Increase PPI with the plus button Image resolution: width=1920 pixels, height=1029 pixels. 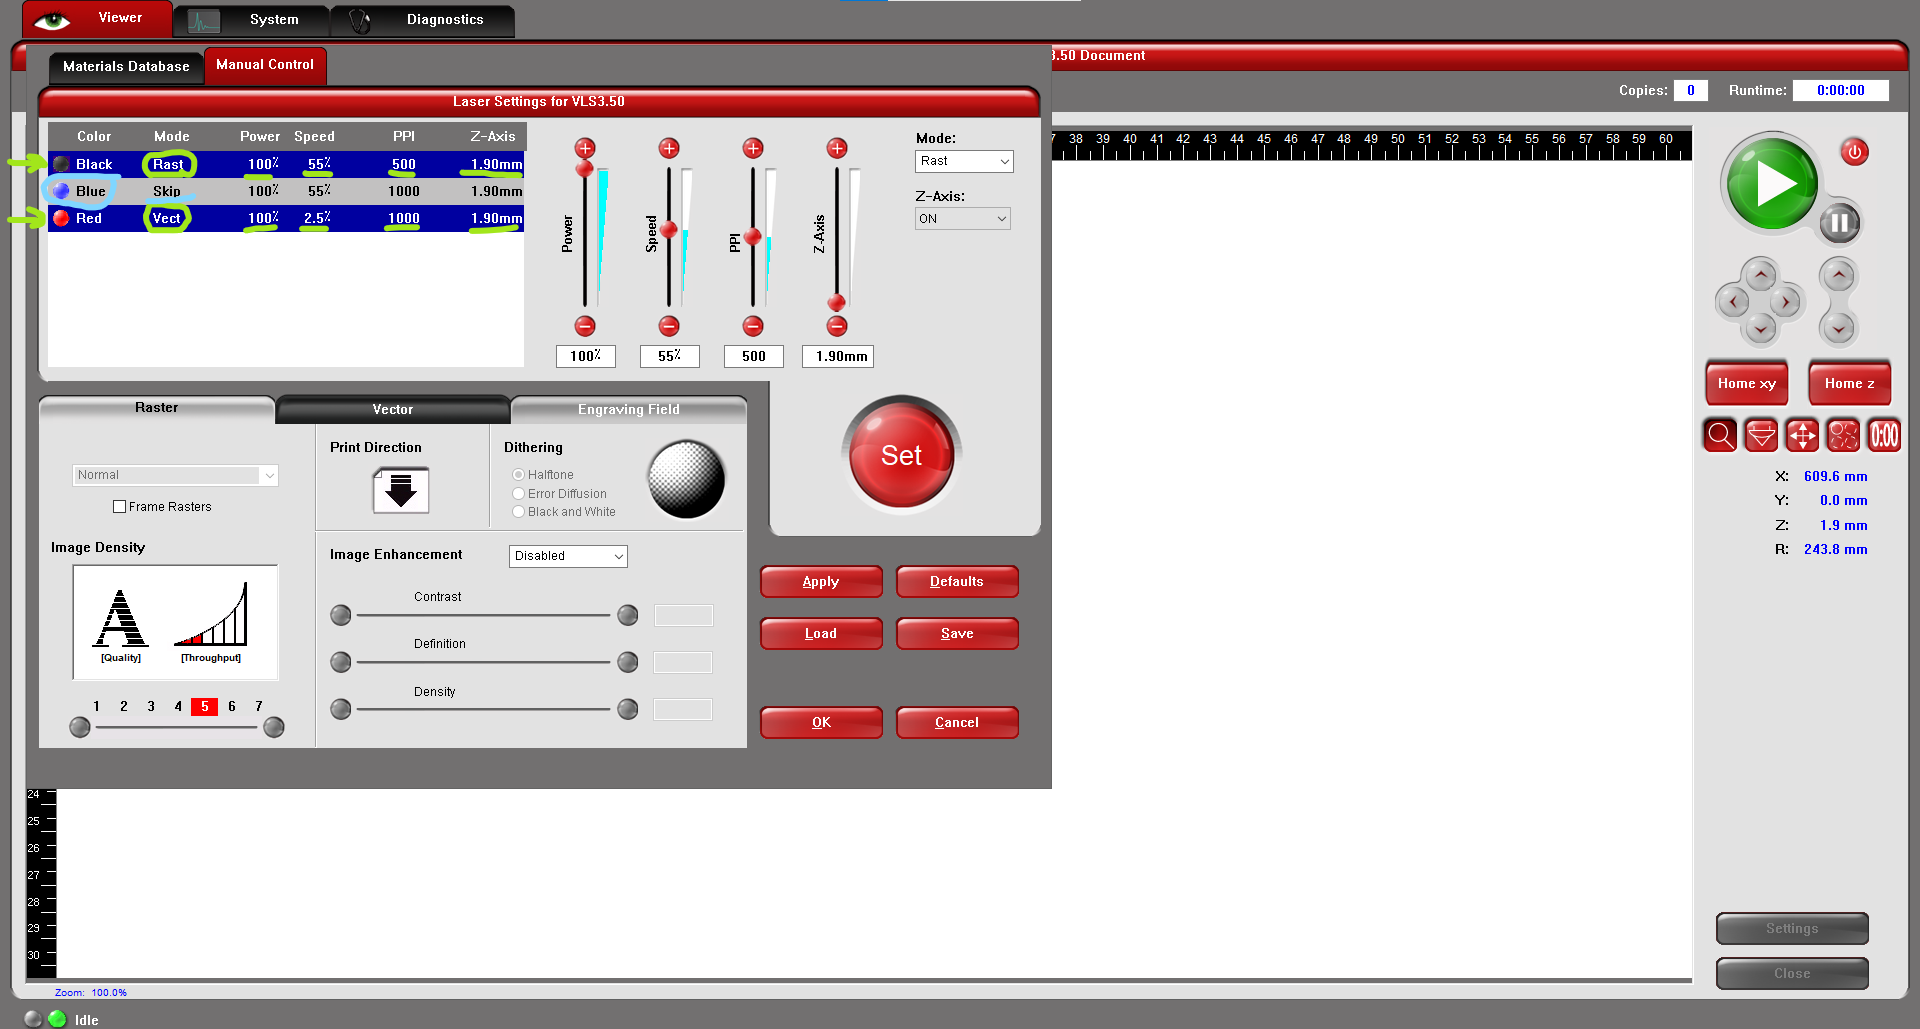coord(753,148)
